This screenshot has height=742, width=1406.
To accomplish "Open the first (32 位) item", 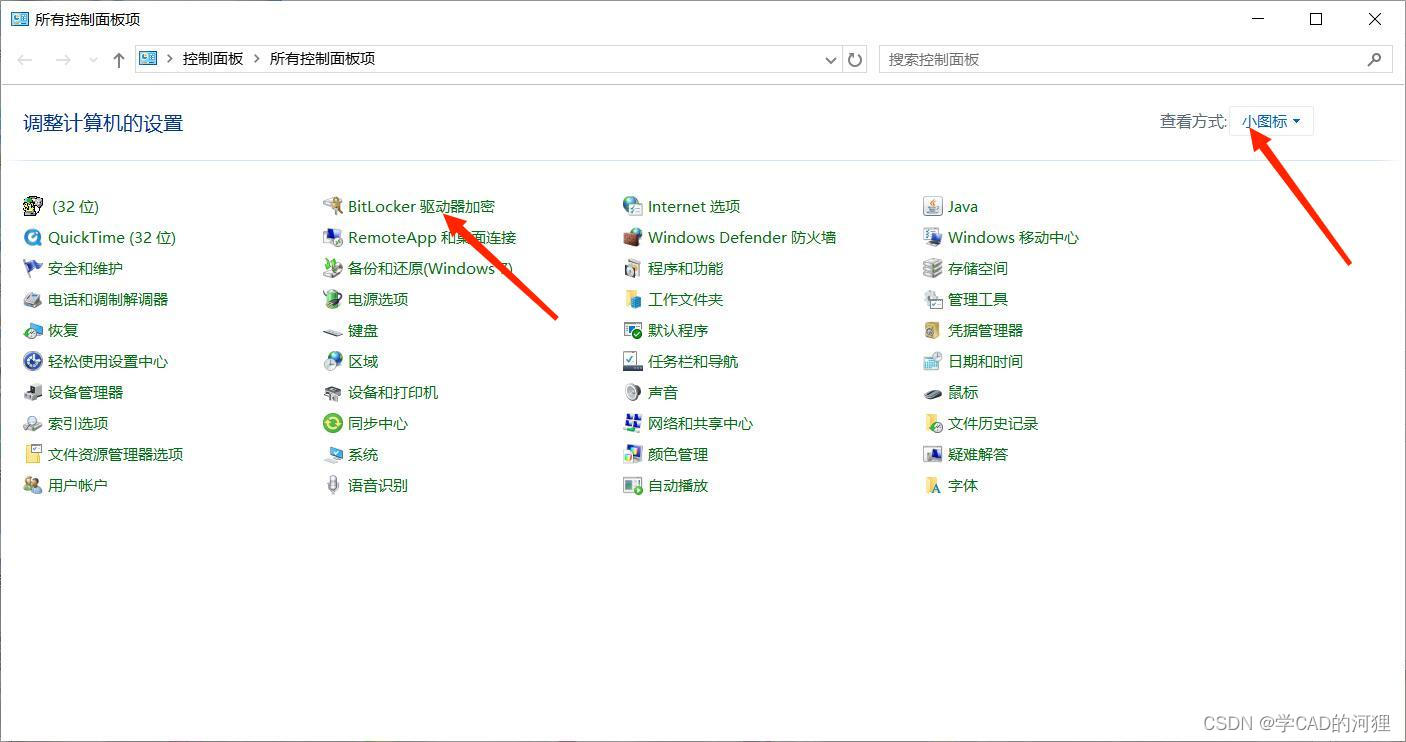I will pyautogui.click(x=75, y=206).
